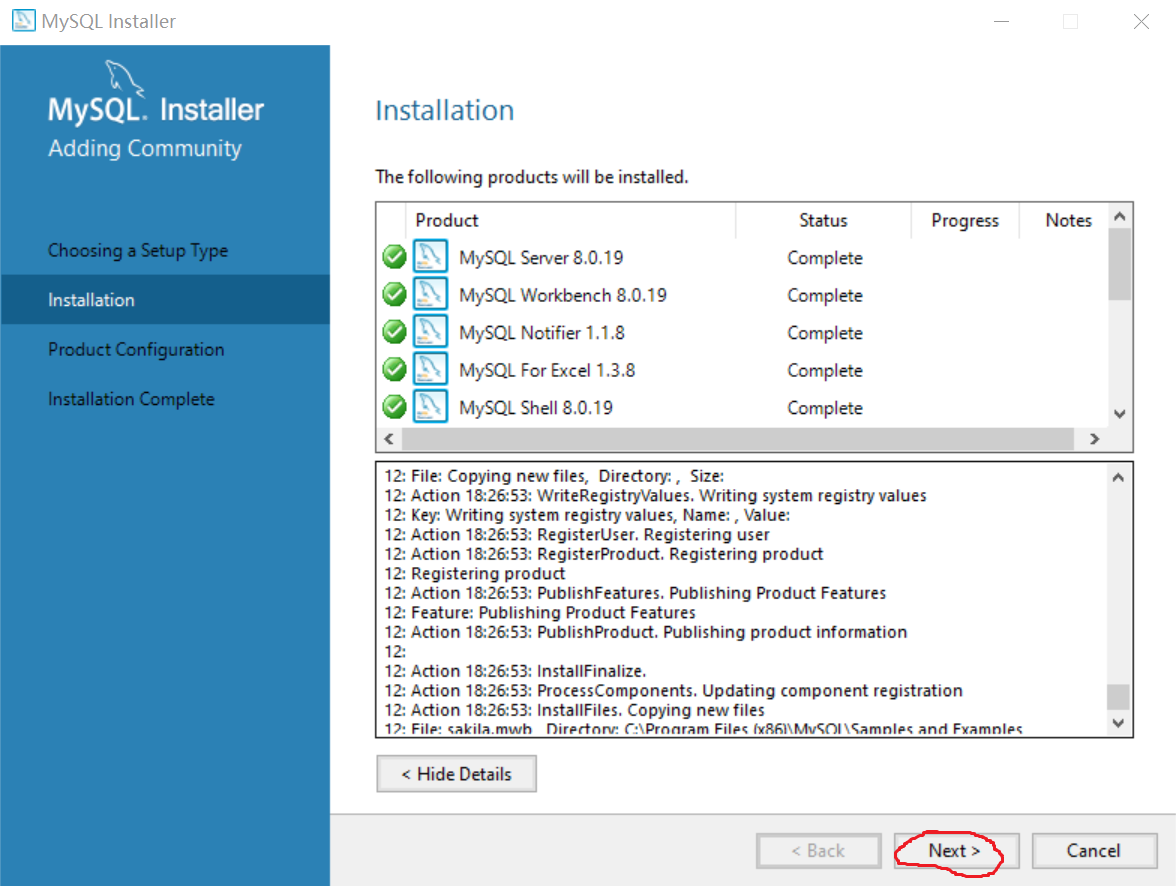The height and width of the screenshot is (886, 1176).
Task: Collapse the log with Hide Details button
Action: pos(457,773)
